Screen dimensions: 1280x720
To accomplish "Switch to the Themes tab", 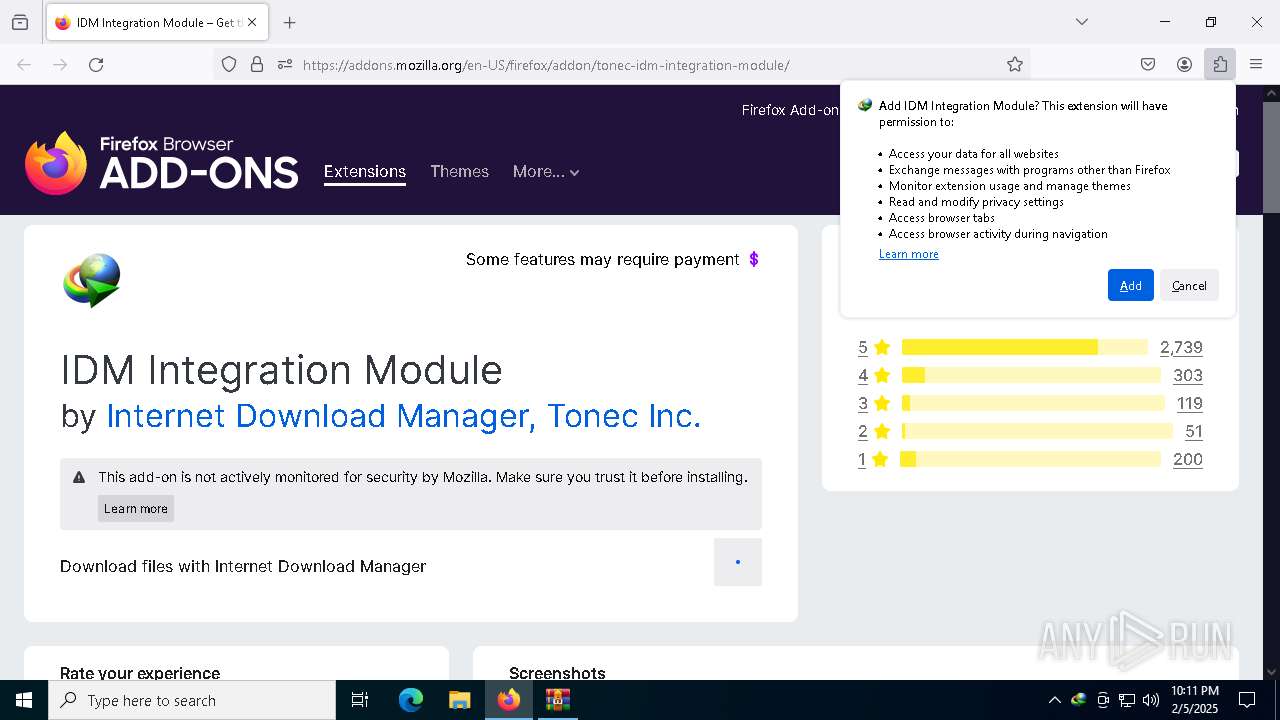I will tap(459, 172).
